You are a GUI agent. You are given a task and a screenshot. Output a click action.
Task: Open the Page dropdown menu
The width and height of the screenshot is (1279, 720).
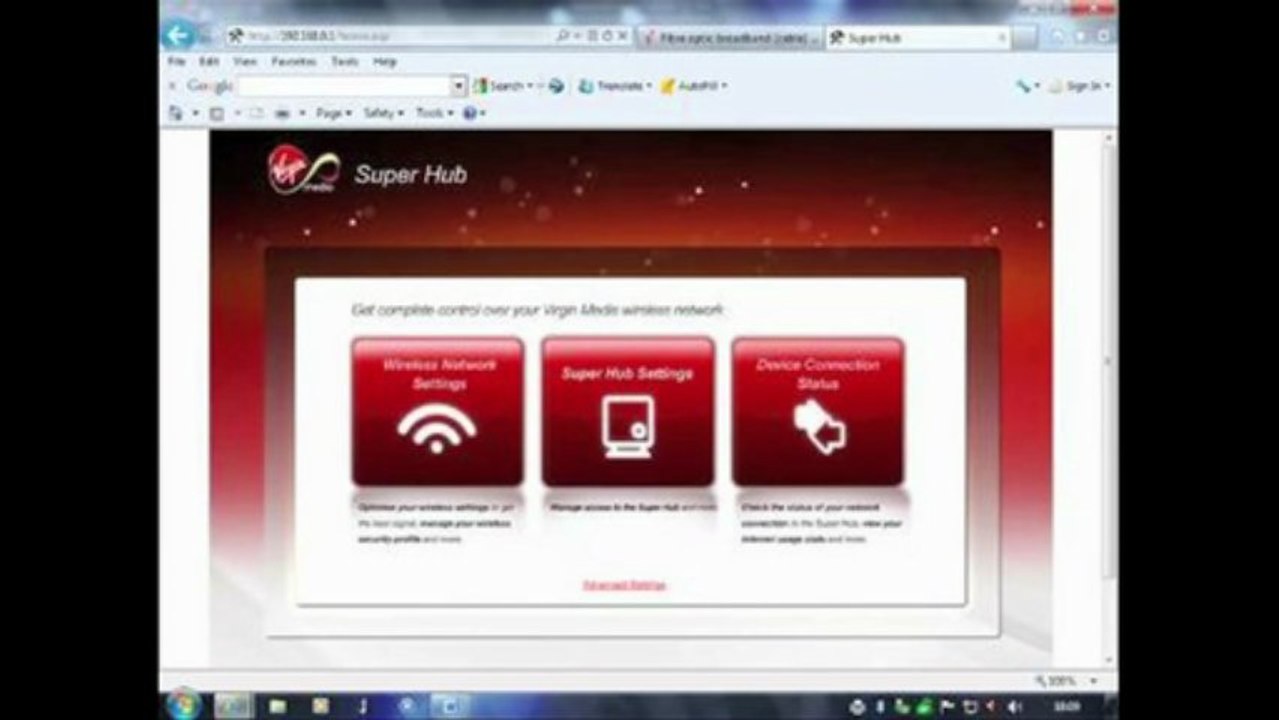(334, 113)
